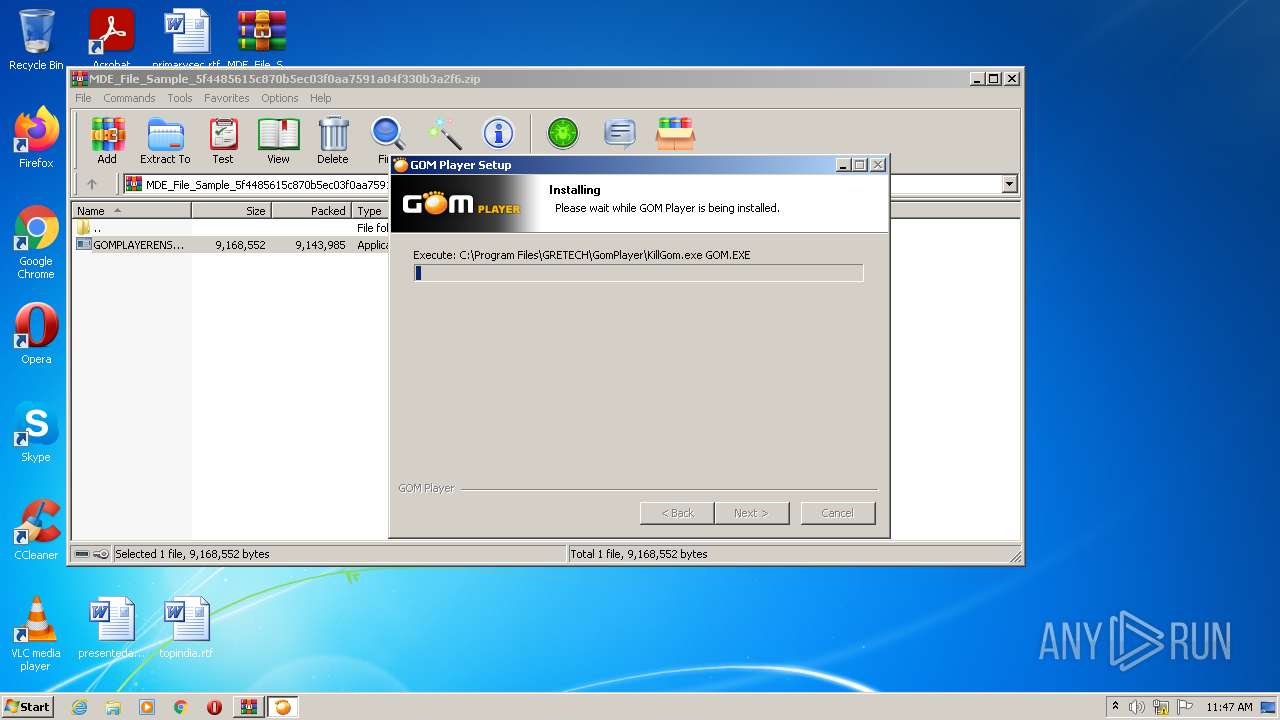
Task: Click the Action Center flag tray icon
Action: click(x=1185, y=707)
